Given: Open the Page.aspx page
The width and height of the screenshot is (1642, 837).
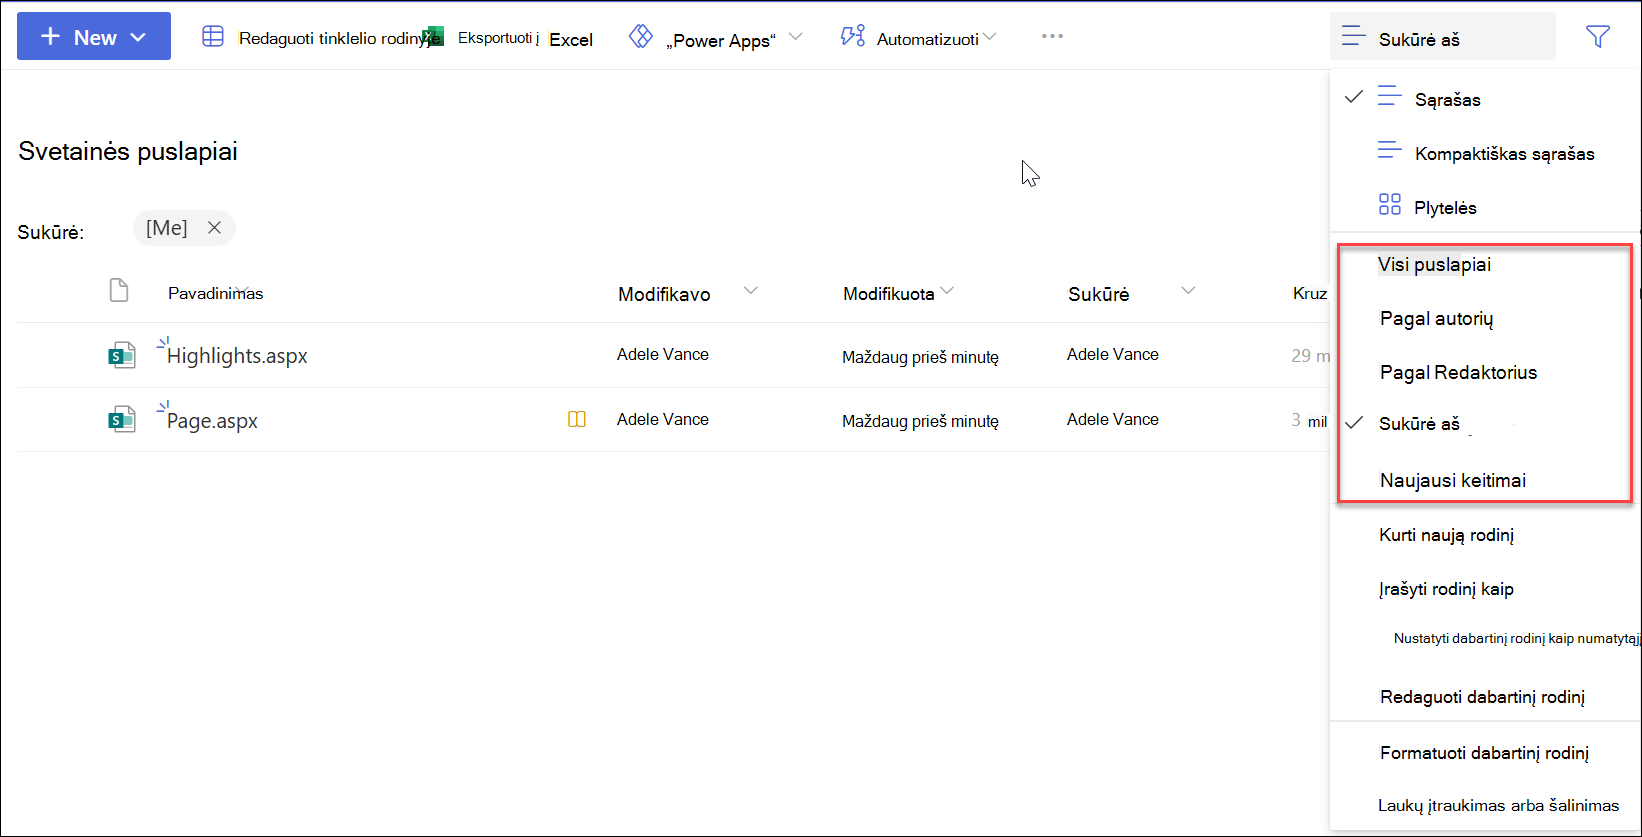Looking at the screenshot, I should pos(212,421).
